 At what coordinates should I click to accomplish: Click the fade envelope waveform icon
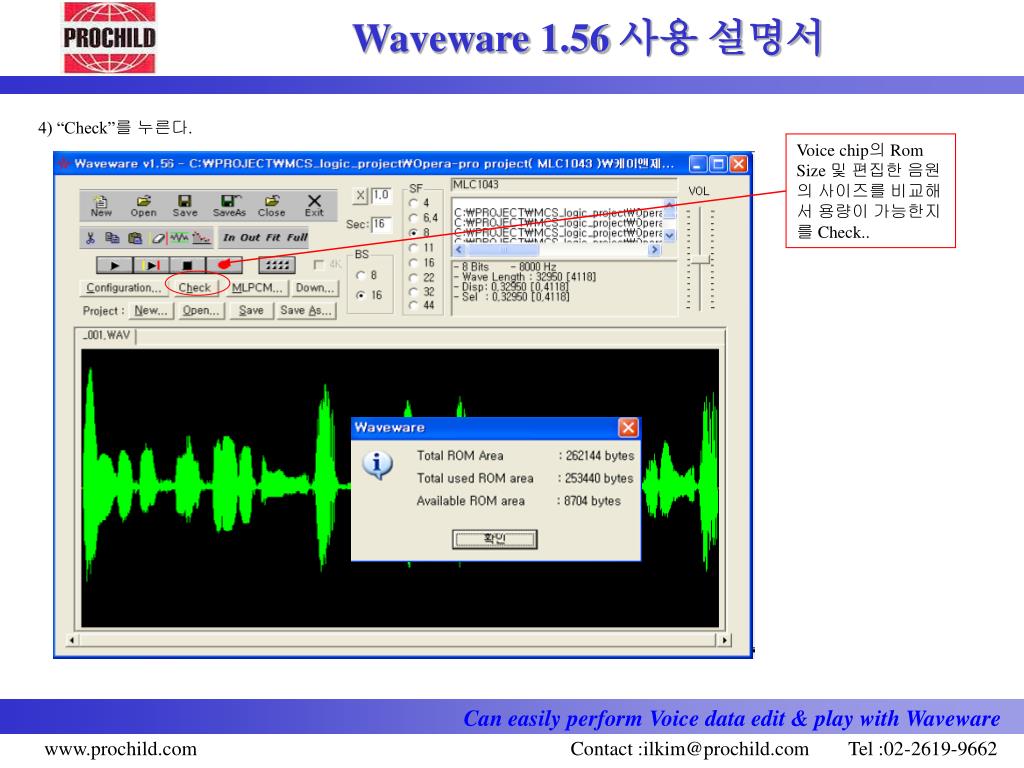point(202,238)
